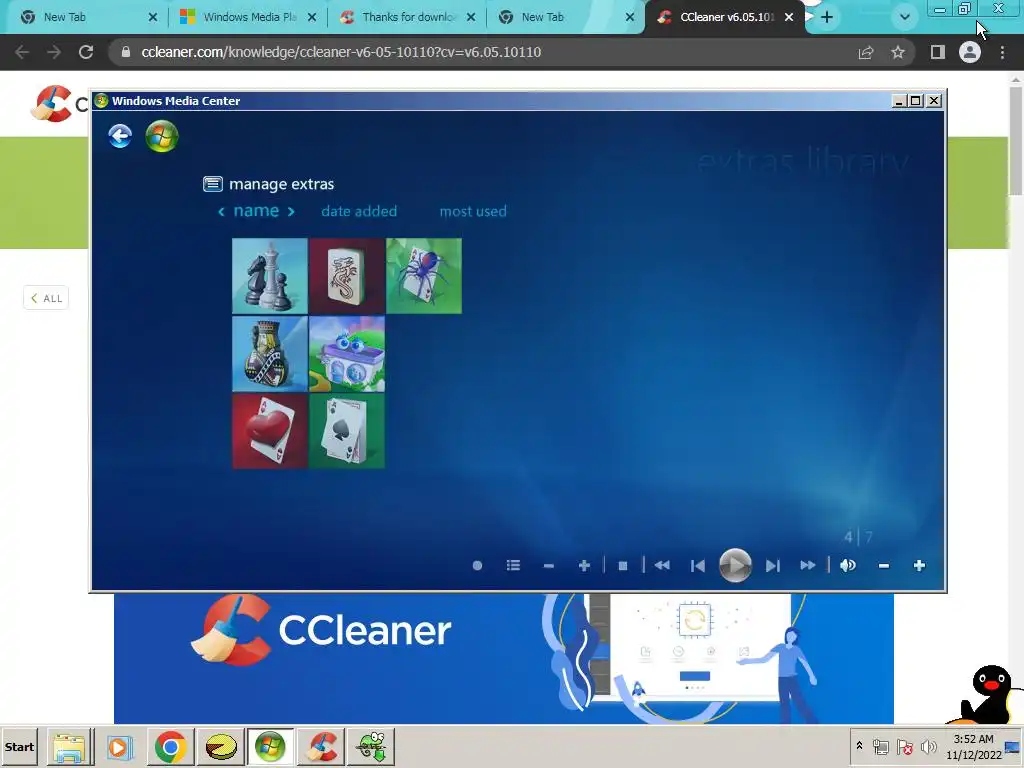Open Chrome profile avatar
1024x768 pixels.
pyautogui.click(x=970, y=52)
